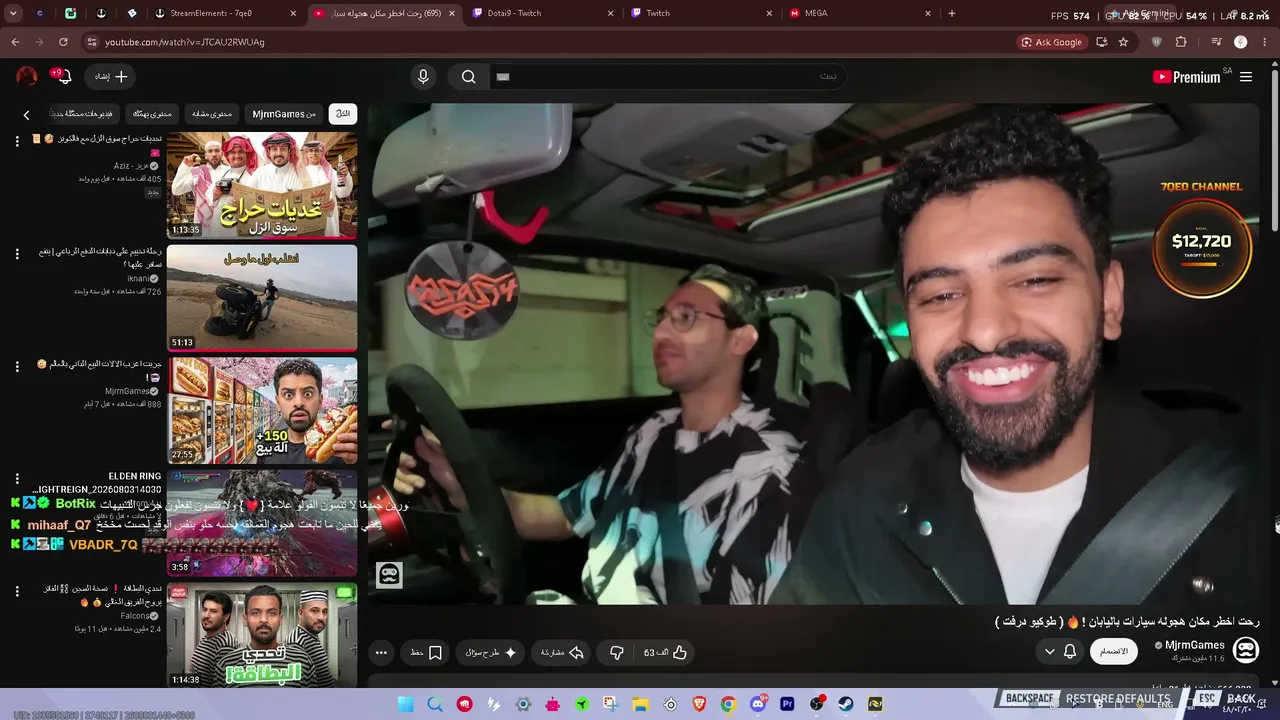Close the MEGA browser tab
This screenshot has height=720, width=1280.
pyautogui.click(x=928, y=13)
